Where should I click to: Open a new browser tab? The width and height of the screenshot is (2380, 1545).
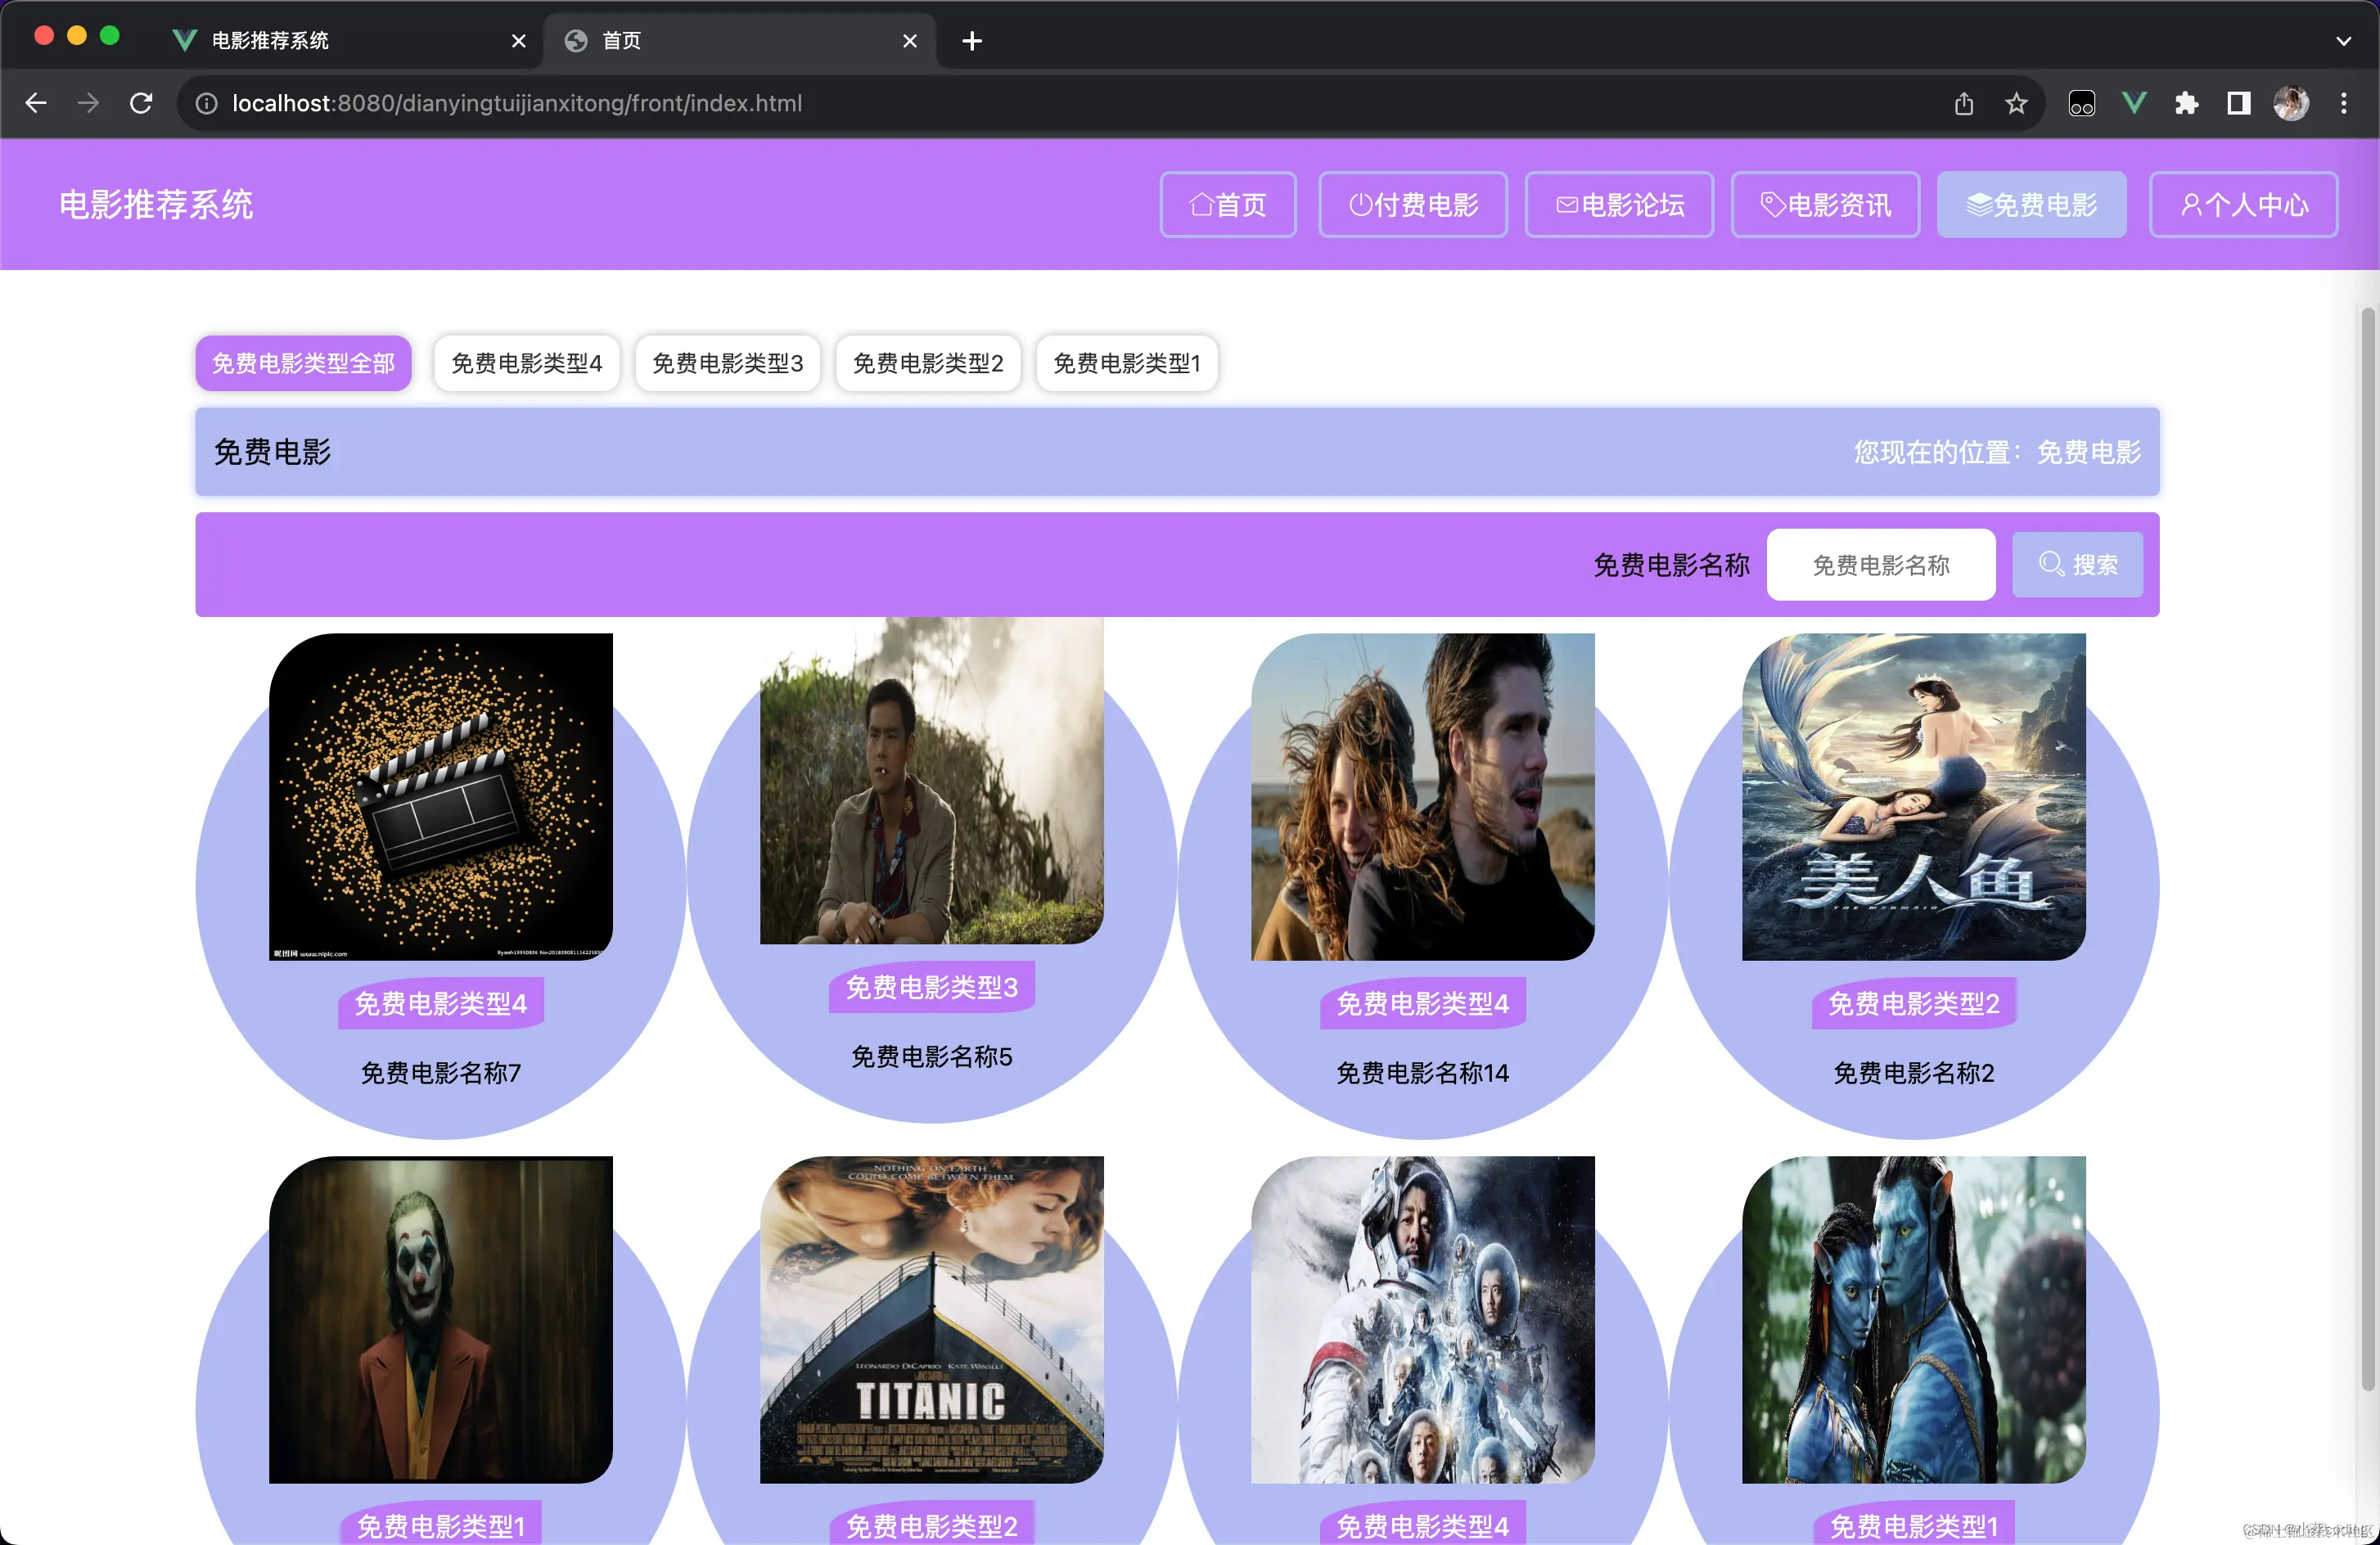(x=971, y=41)
